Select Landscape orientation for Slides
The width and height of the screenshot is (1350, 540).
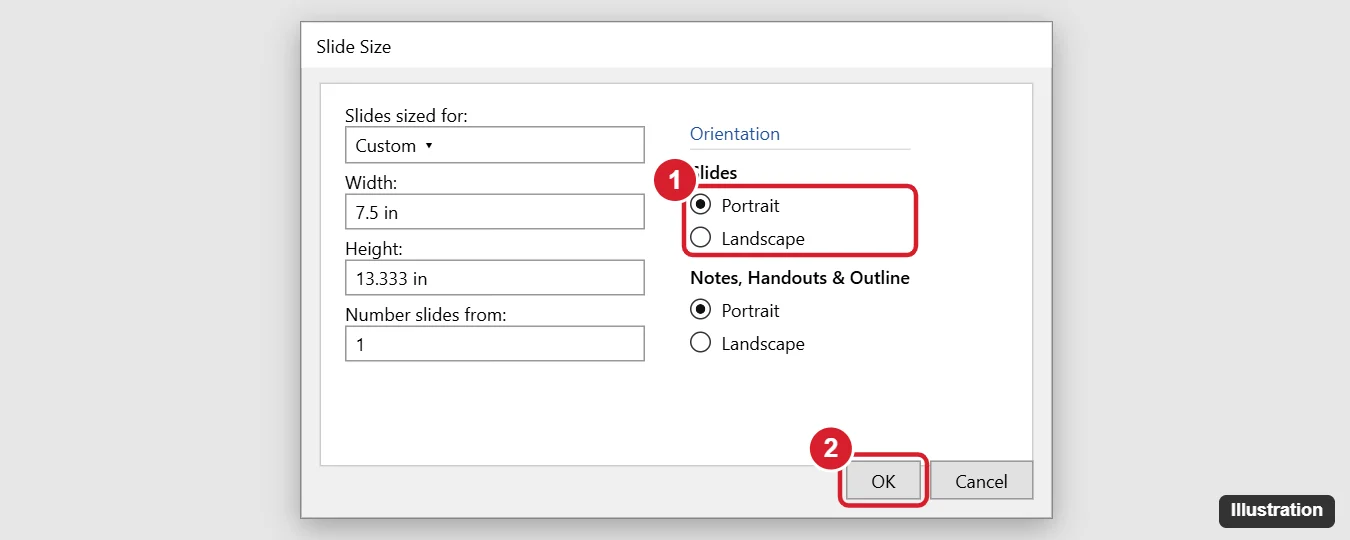coord(701,238)
